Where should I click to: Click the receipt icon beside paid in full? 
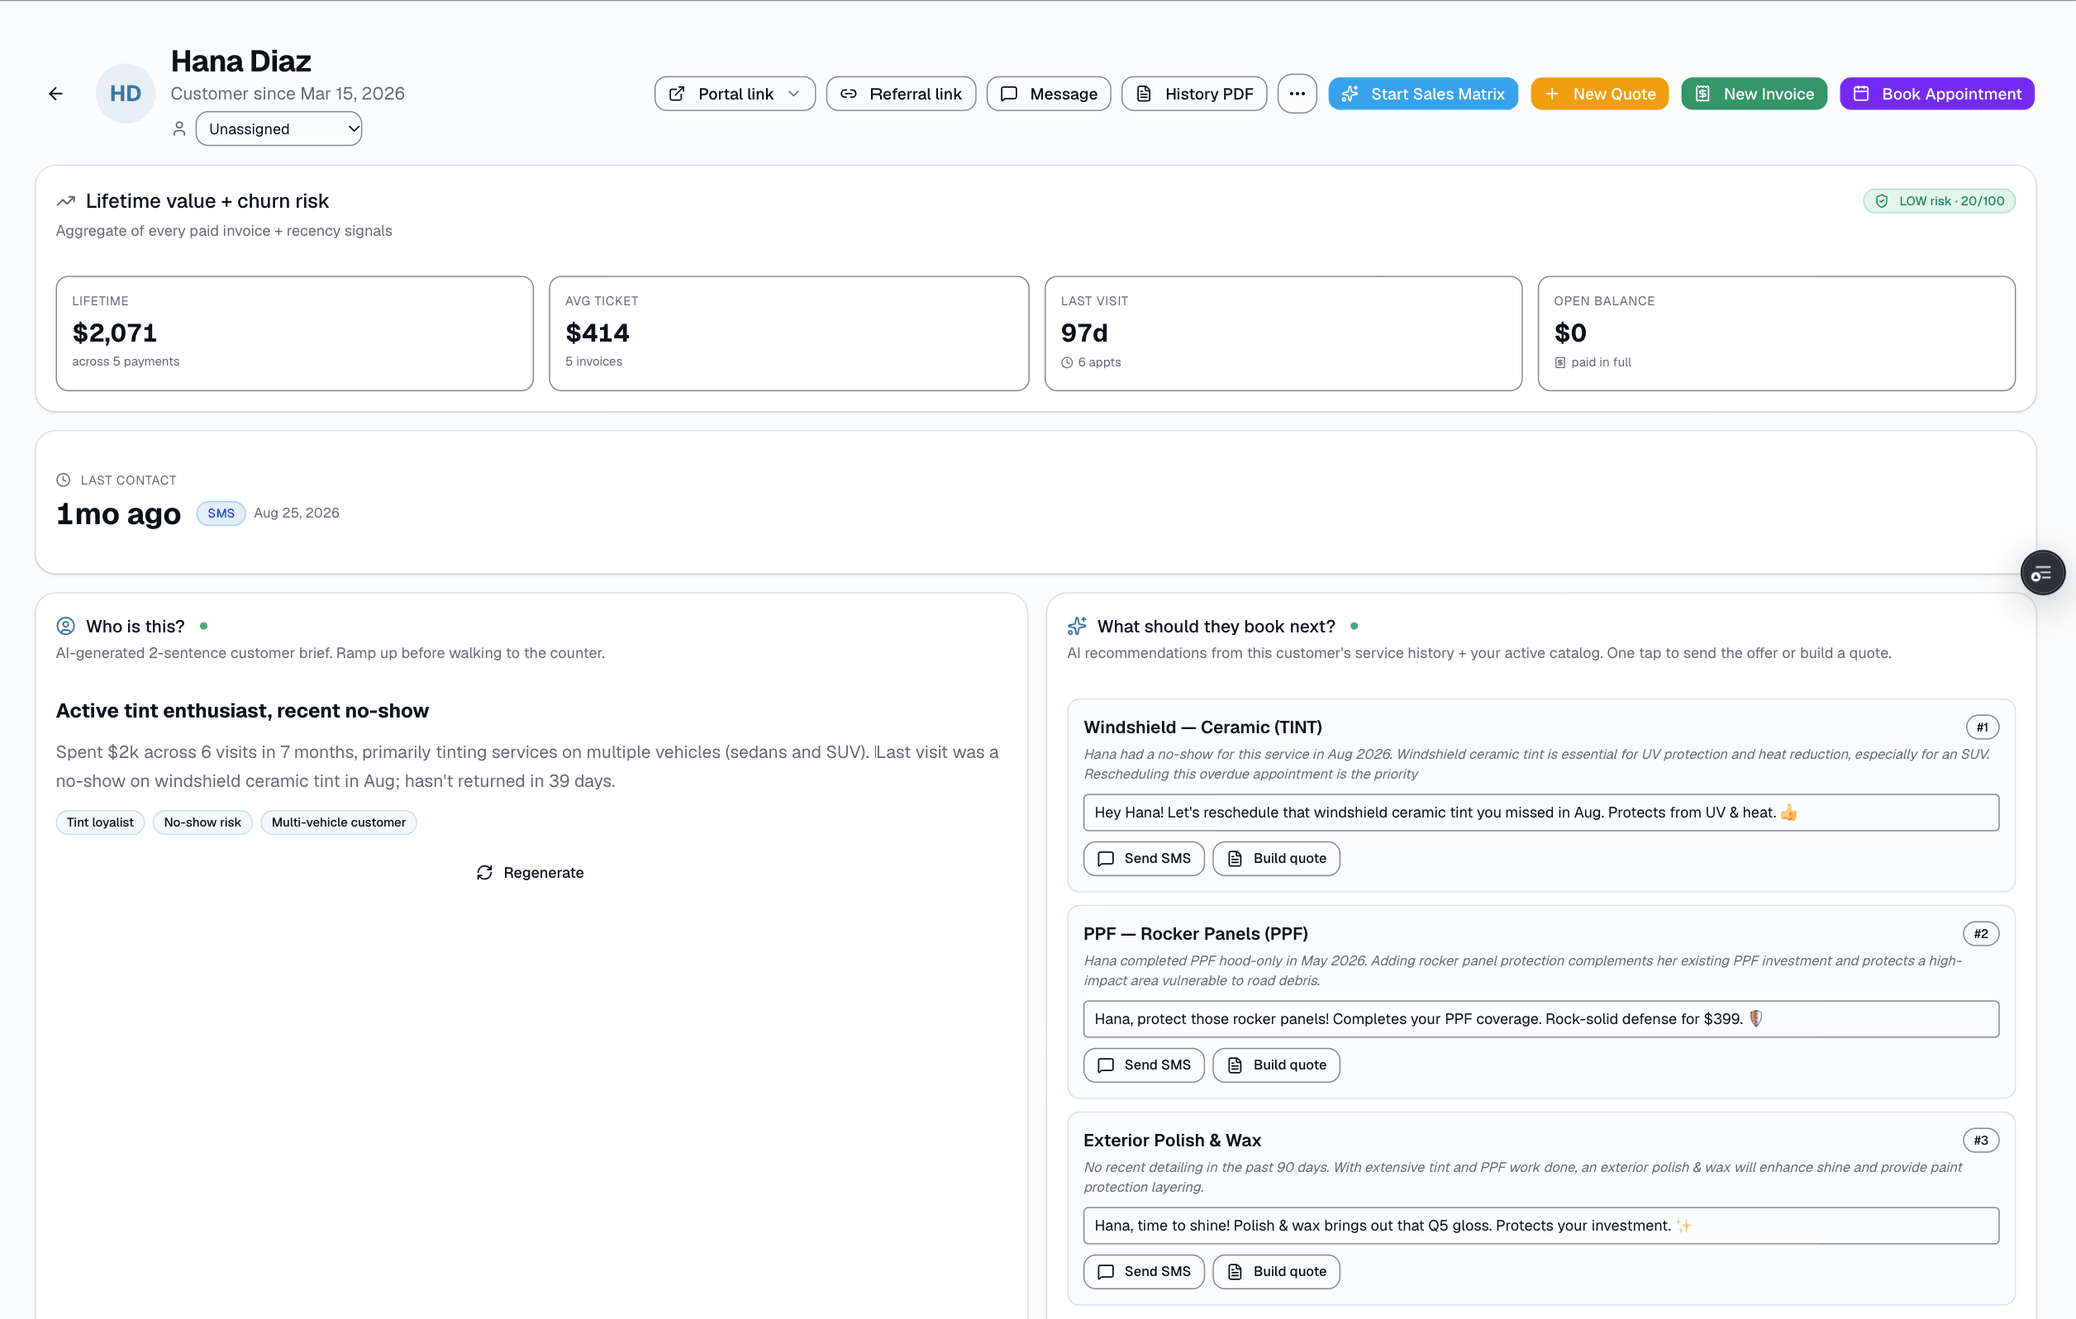tap(1560, 363)
